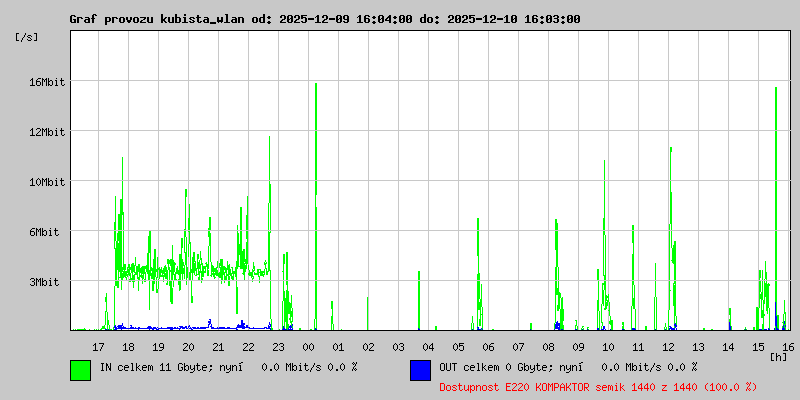Click hour label '09' on x-axis
The height and width of the screenshot is (400, 800).
pos(579,347)
